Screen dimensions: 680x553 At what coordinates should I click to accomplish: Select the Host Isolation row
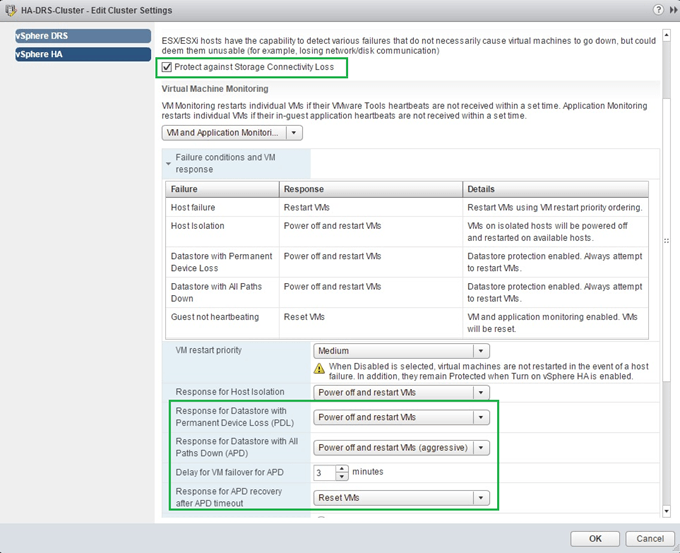[x=407, y=232]
